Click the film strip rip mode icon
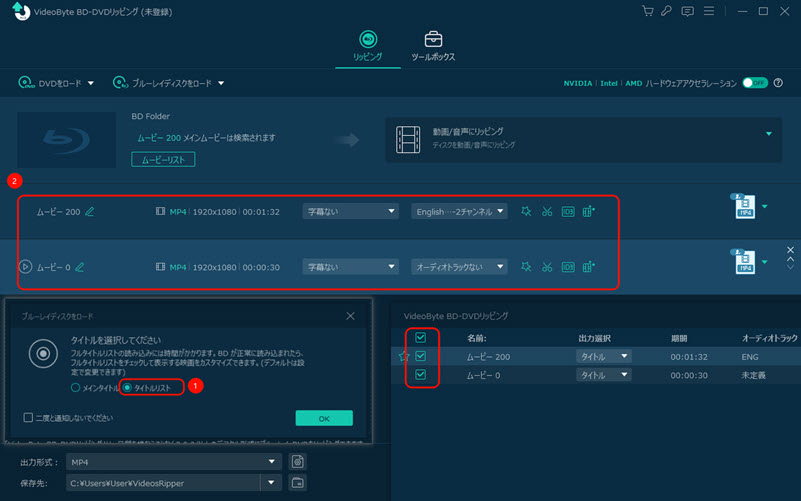This screenshot has height=501, width=801. 408,139
